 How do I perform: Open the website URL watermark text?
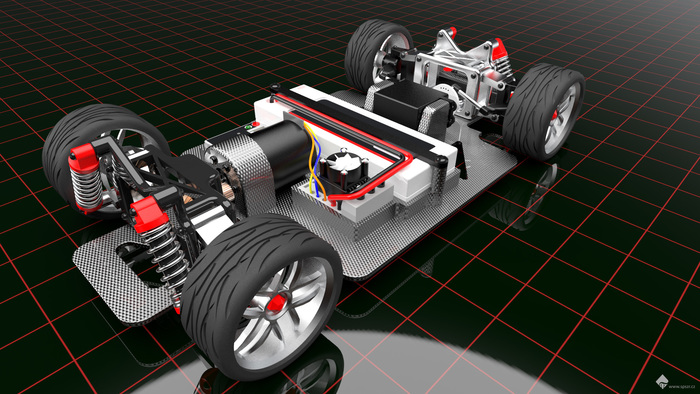(682, 386)
